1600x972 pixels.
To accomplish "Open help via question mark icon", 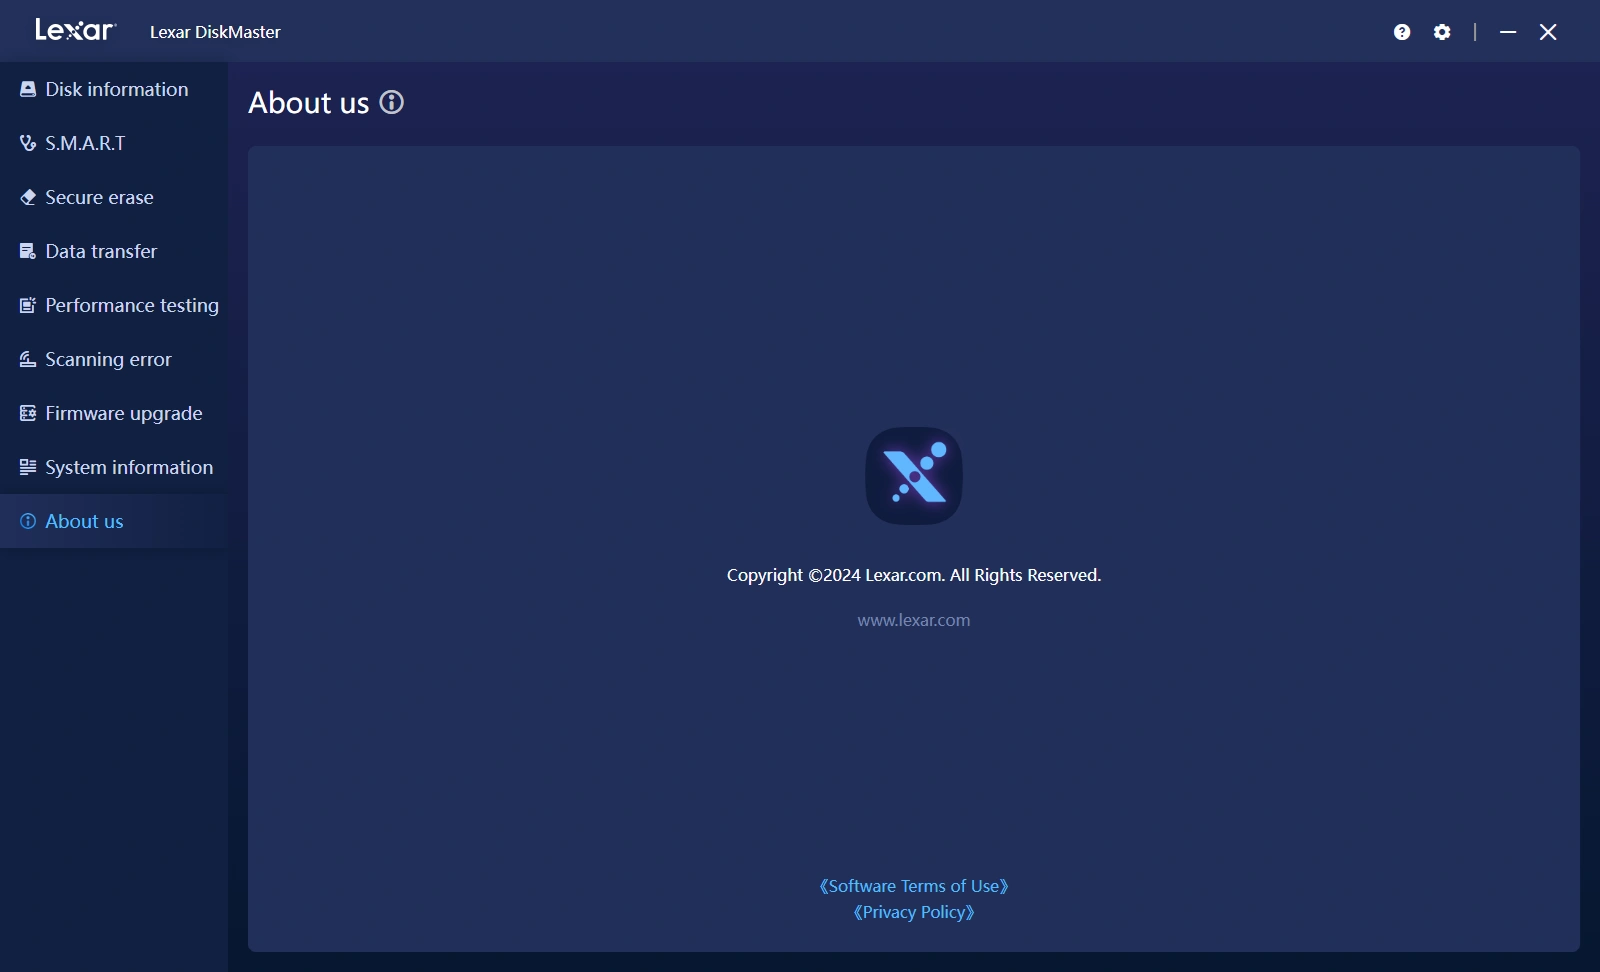I will tap(1402, 32).
